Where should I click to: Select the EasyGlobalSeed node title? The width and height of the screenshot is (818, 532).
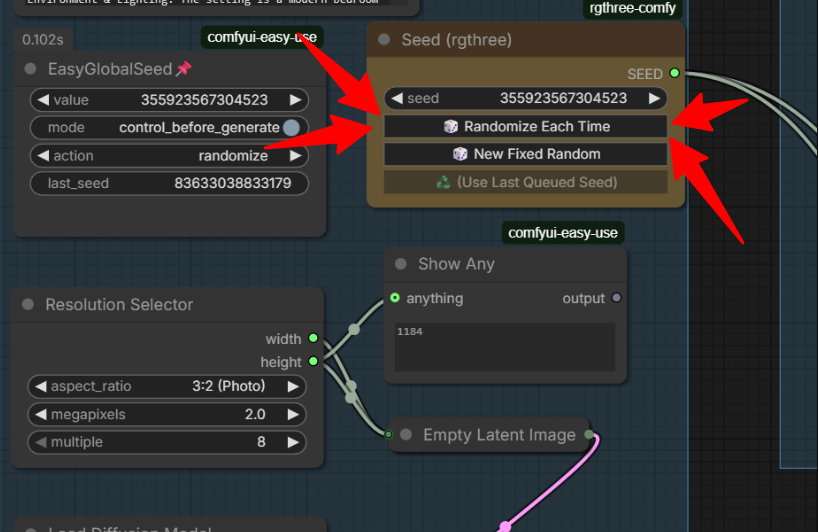110,69
